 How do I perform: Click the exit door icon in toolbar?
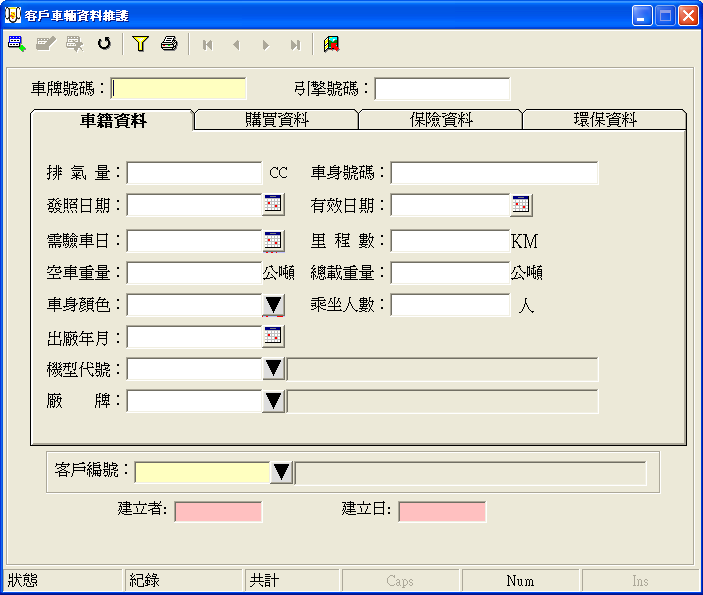[x=331, y=44]
